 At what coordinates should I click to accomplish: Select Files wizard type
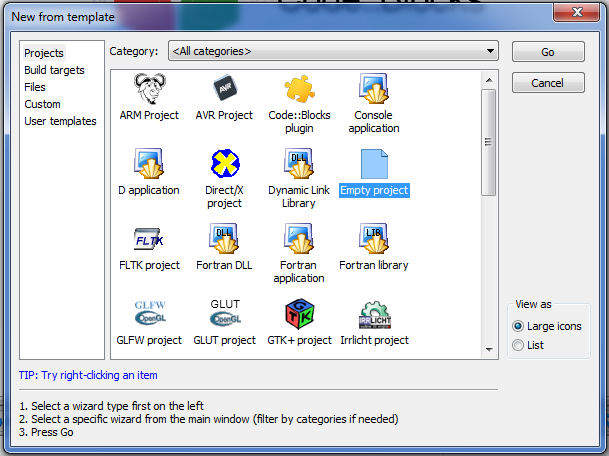point(35,87)
